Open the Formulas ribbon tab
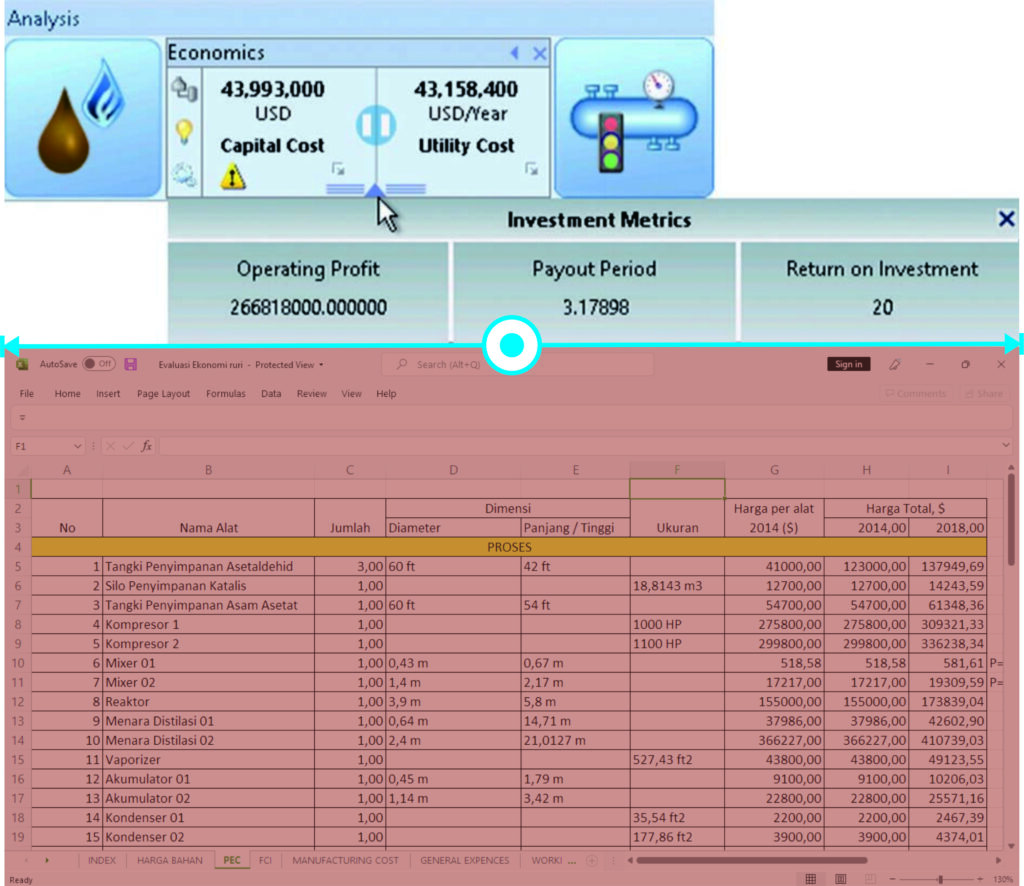This screenshot has width=1024, height=886. (x=225, y=393)
